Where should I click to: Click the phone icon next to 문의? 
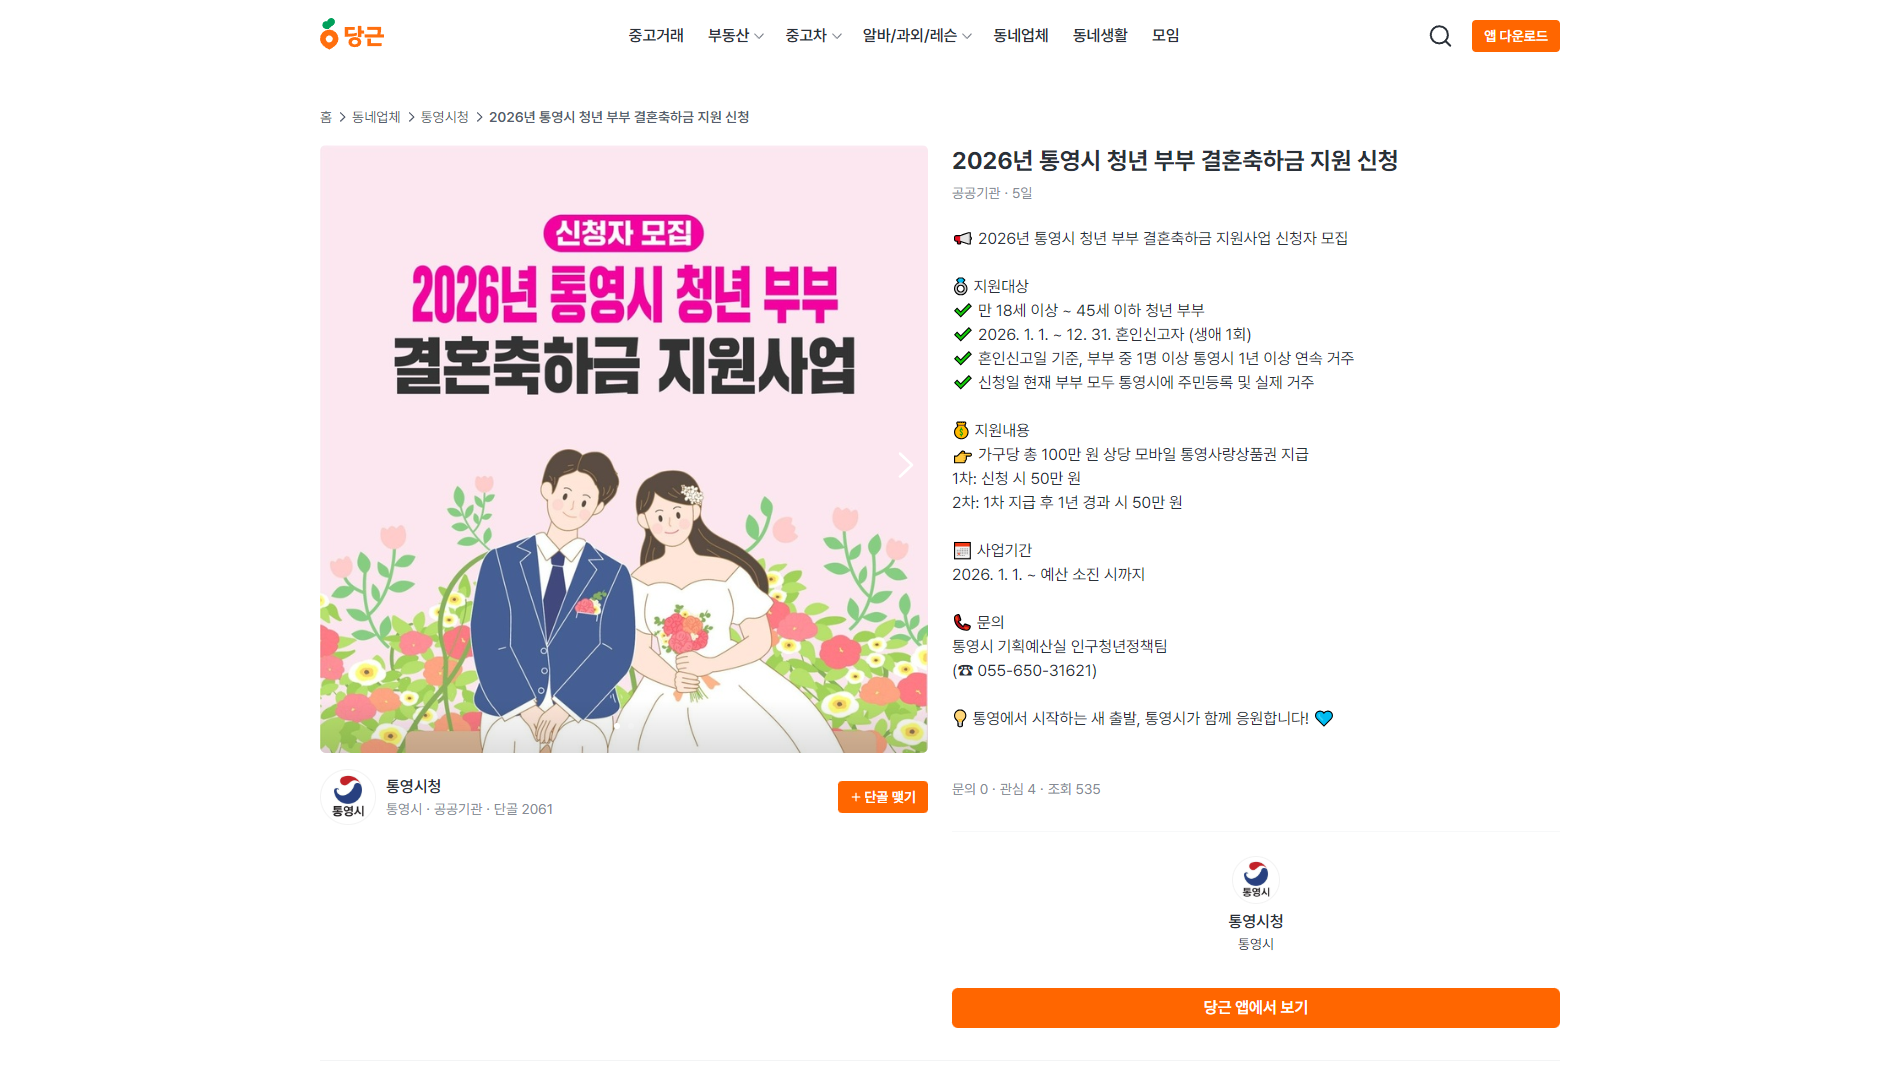point(962,622)
